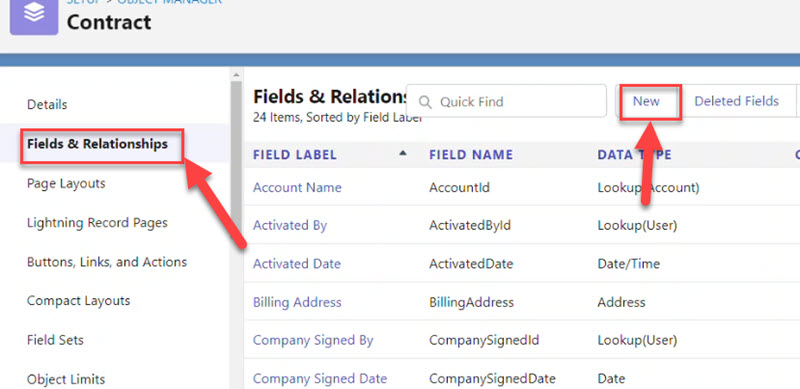Click the sidebar scroll up arrow

pos(235,75)
